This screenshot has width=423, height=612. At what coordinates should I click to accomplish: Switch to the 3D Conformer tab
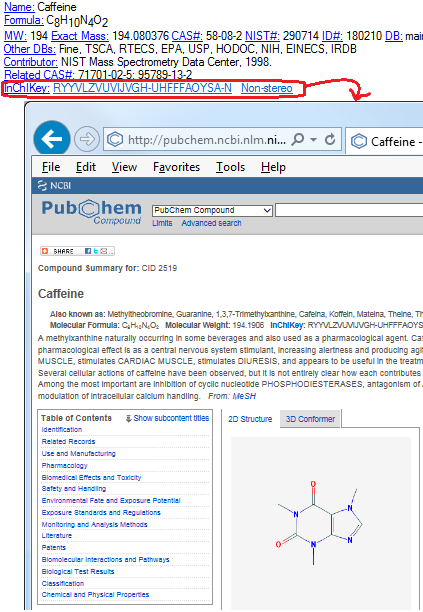(310, 419)
